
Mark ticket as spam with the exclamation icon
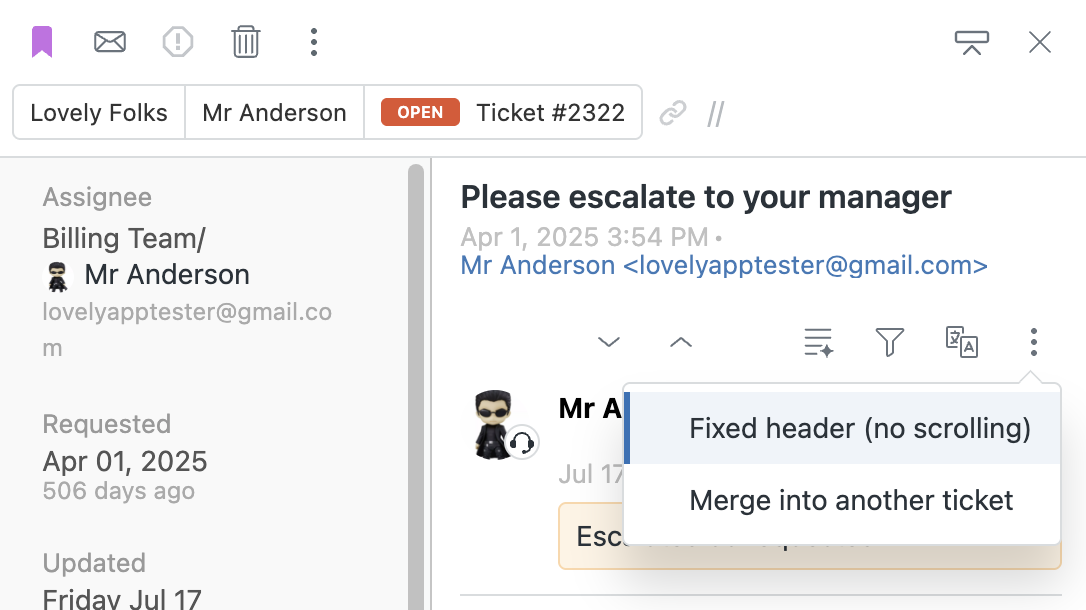tap(178, 42)
